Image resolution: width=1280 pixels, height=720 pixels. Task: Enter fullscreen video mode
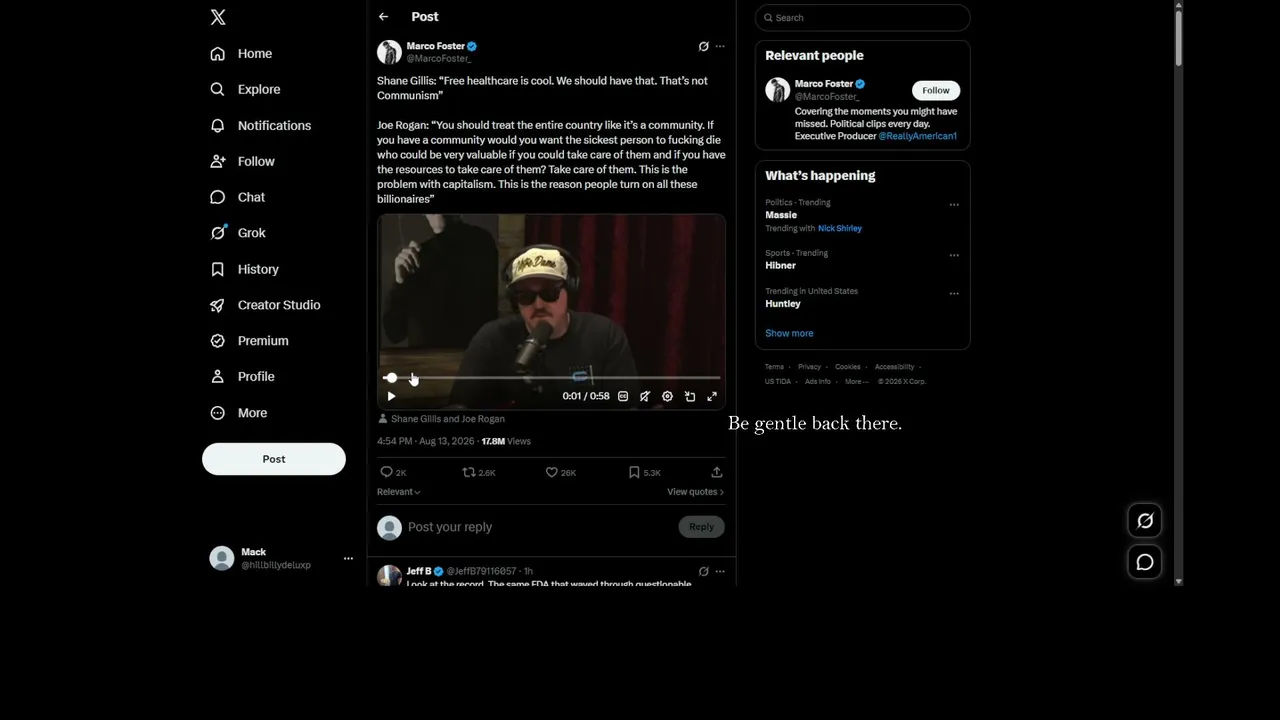tap(712, 397)
